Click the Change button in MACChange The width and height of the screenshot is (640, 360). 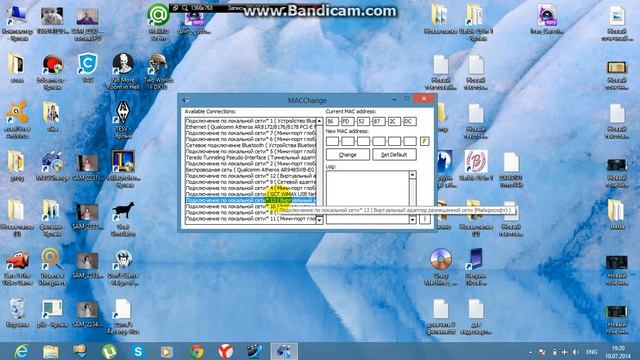pos(348,155)
